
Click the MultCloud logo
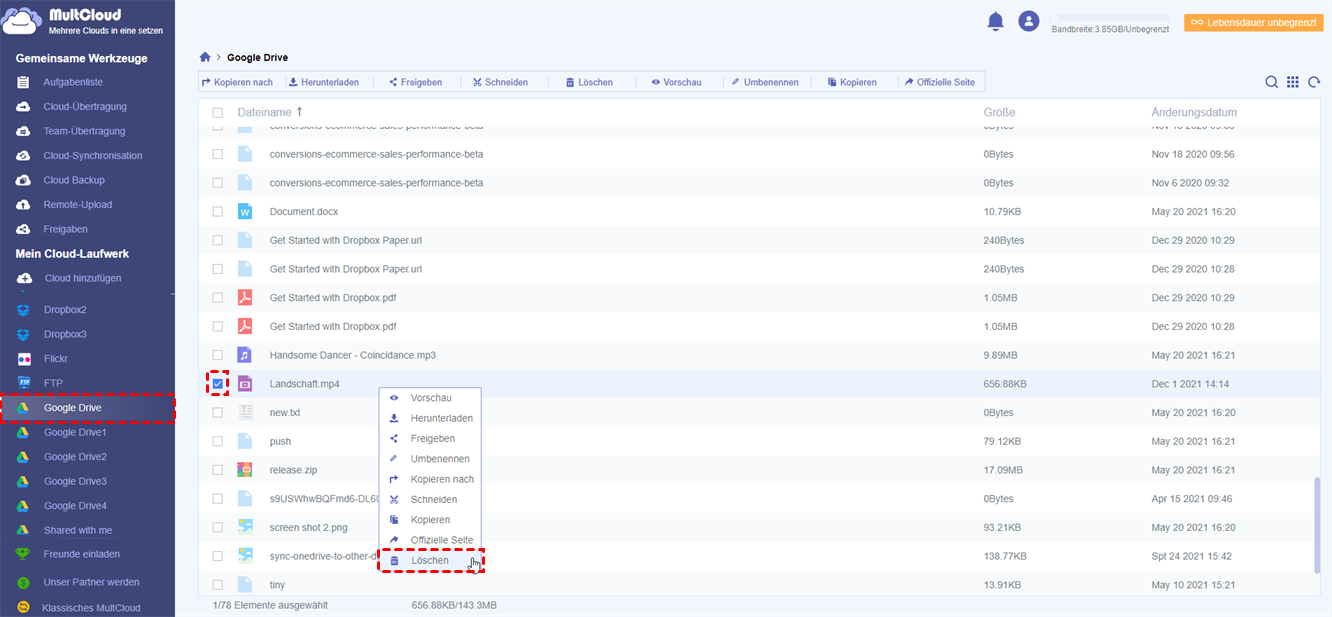click(x=84, y=22)
